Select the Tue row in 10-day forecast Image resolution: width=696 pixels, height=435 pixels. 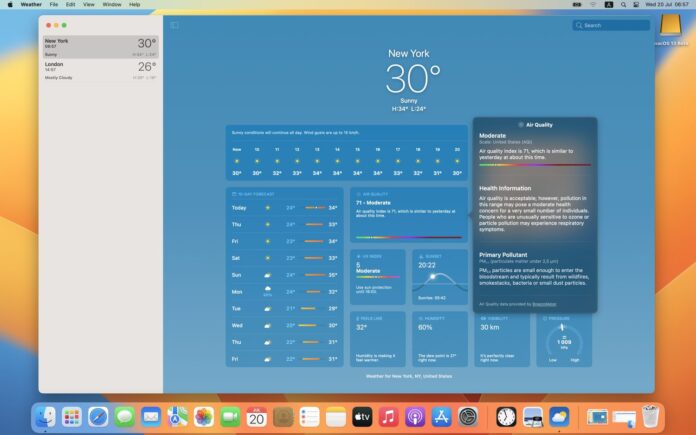[285, 308]
